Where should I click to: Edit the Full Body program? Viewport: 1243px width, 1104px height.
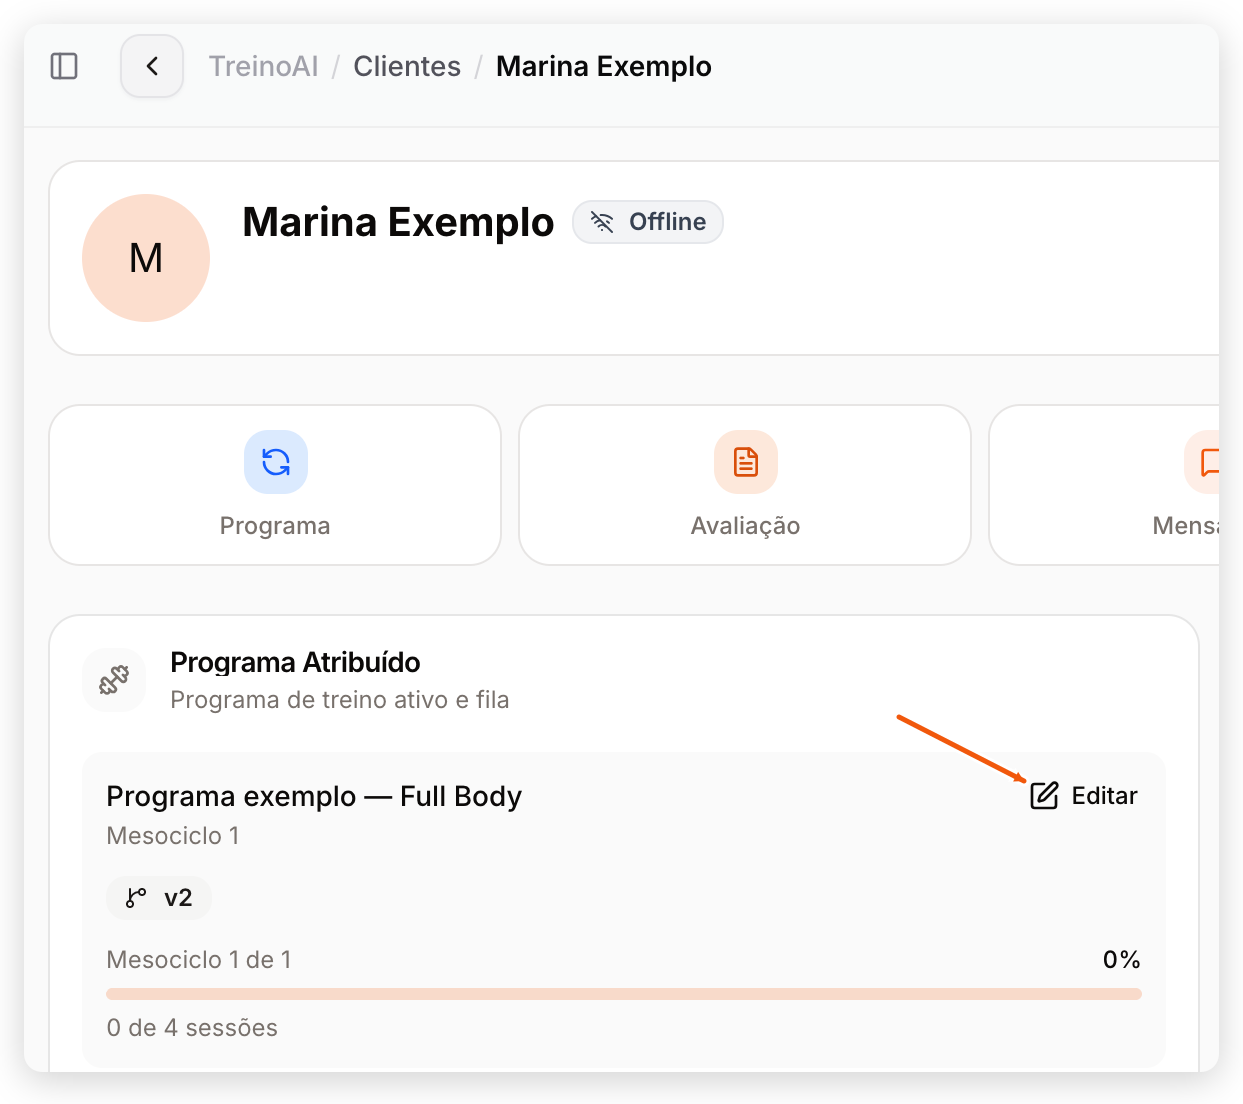tap(1084, 796)
